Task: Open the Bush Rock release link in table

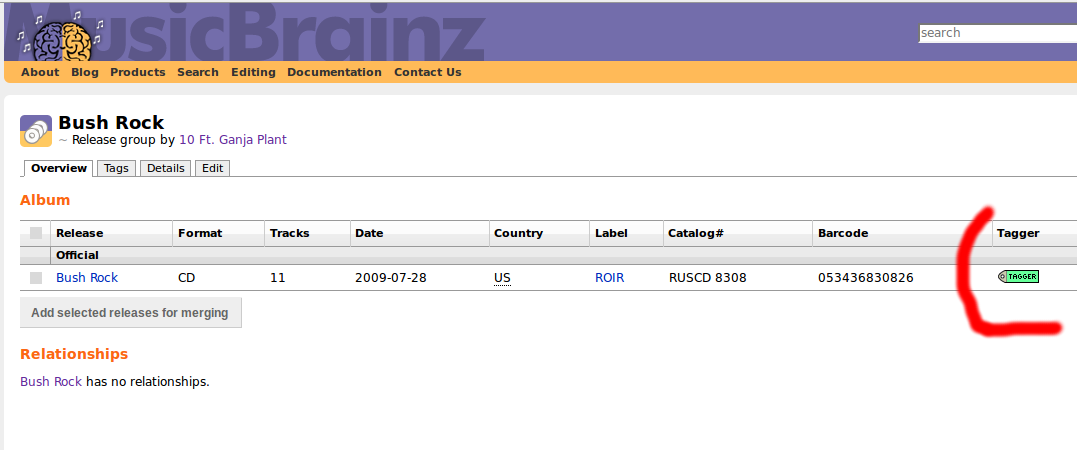Action: (87, 278)
